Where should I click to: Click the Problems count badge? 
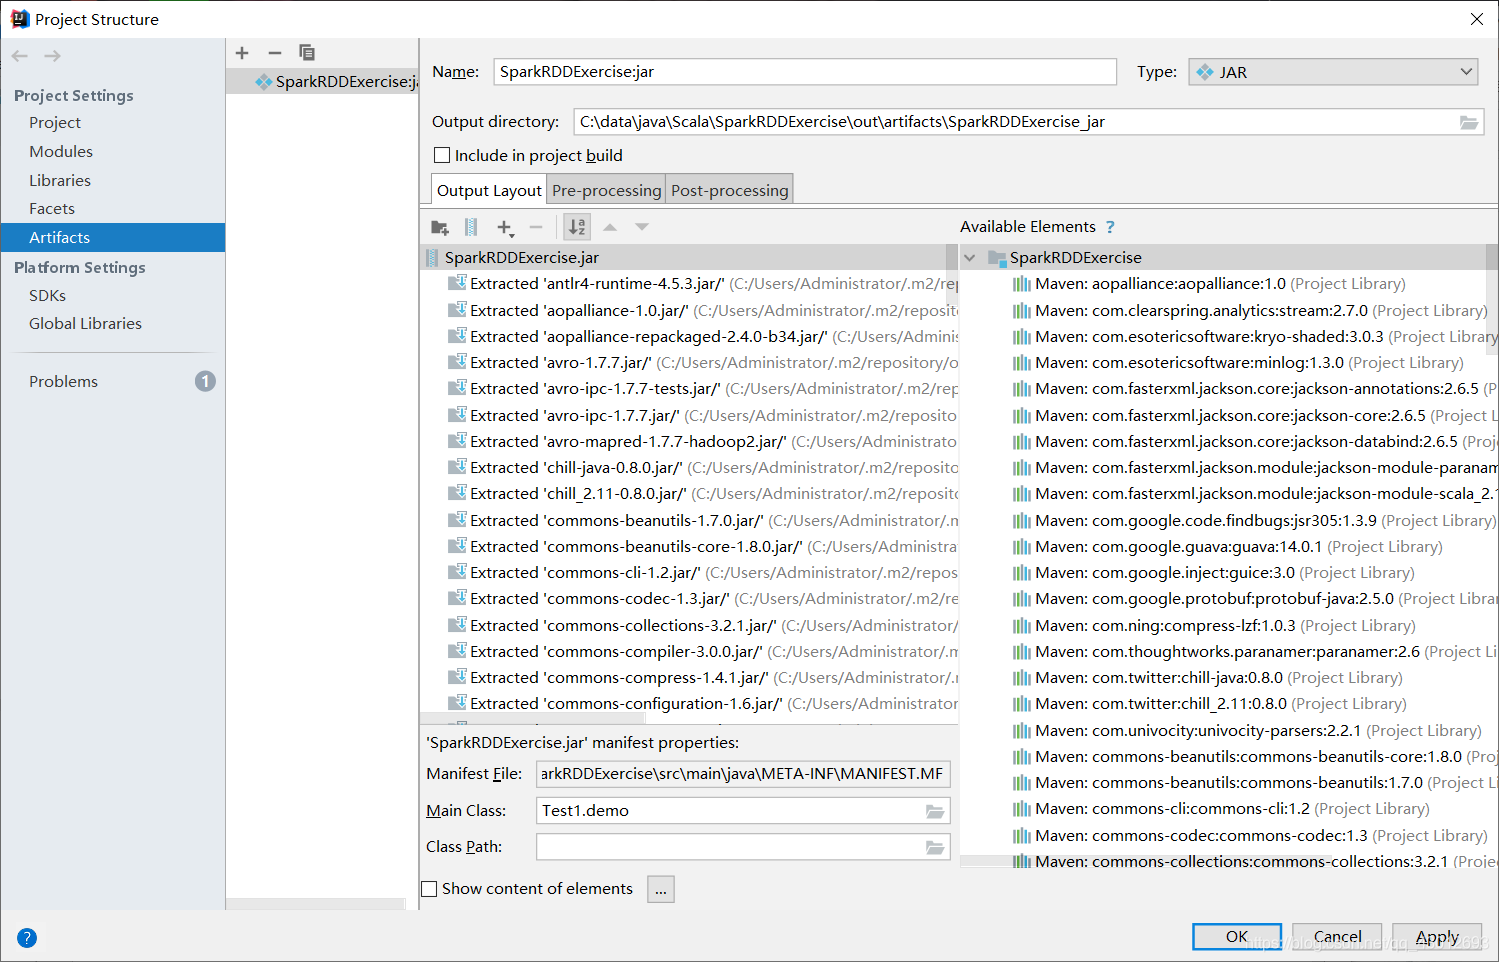[205, 381]
